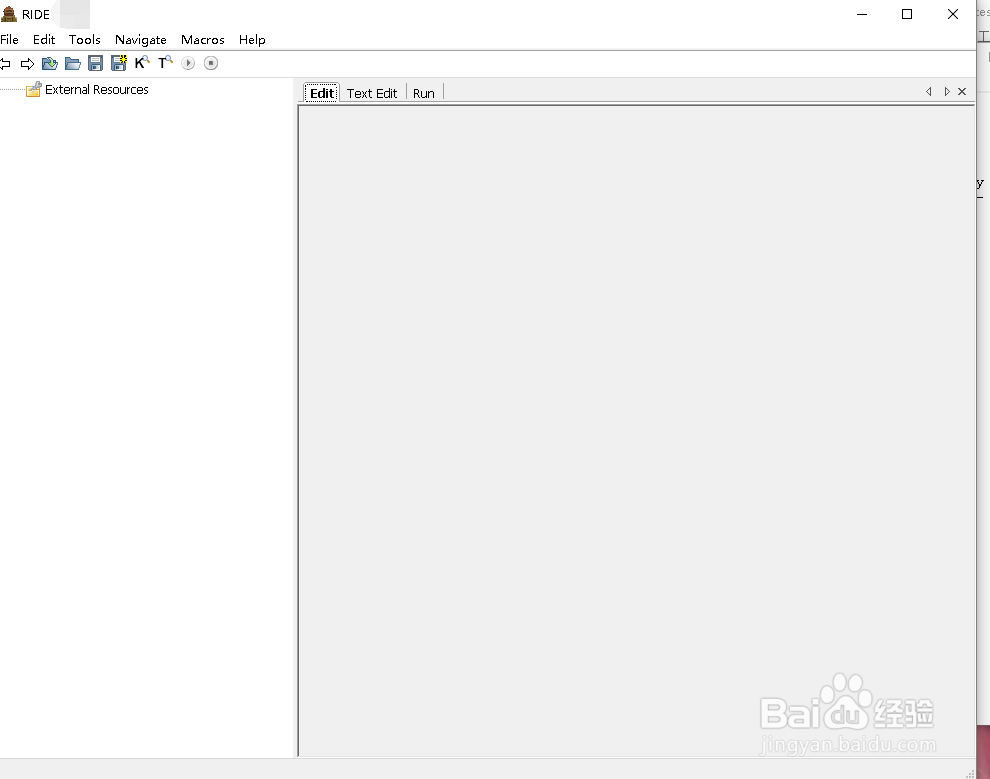The height and width of the screenshot is (779, 990).
Task: Minimize the RIDE window
Action: pyautogui.click(x=862, y=14)
